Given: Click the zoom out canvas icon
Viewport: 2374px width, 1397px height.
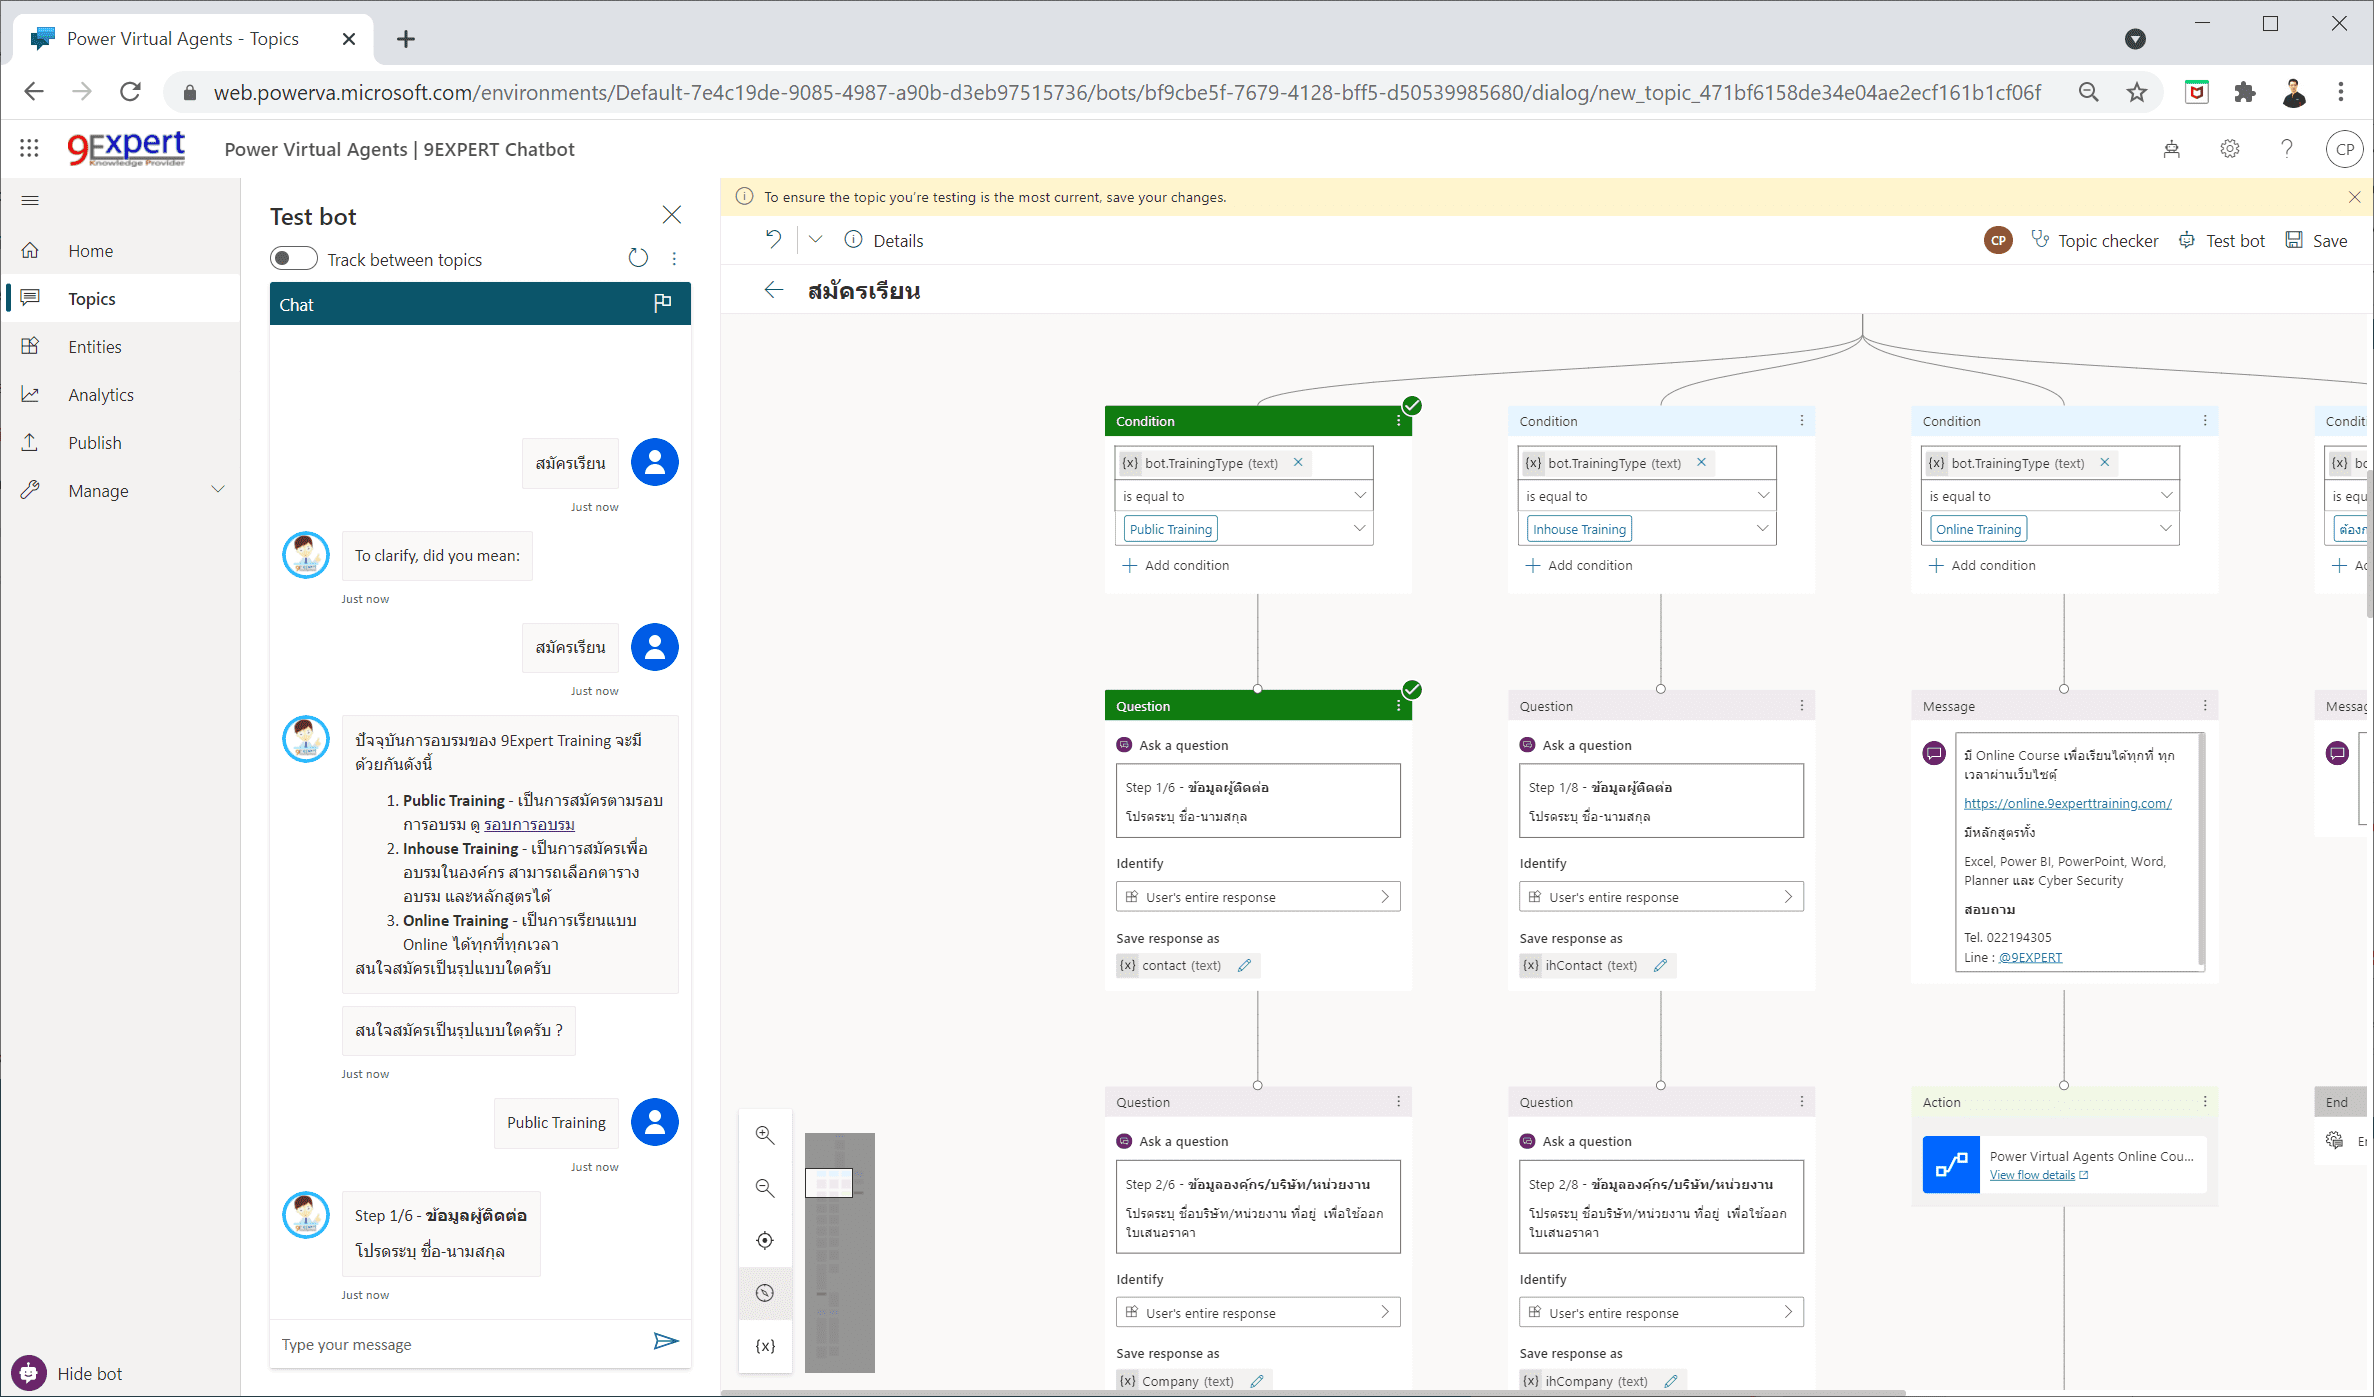Looking at the screenshot, I should pos(765,1188).
